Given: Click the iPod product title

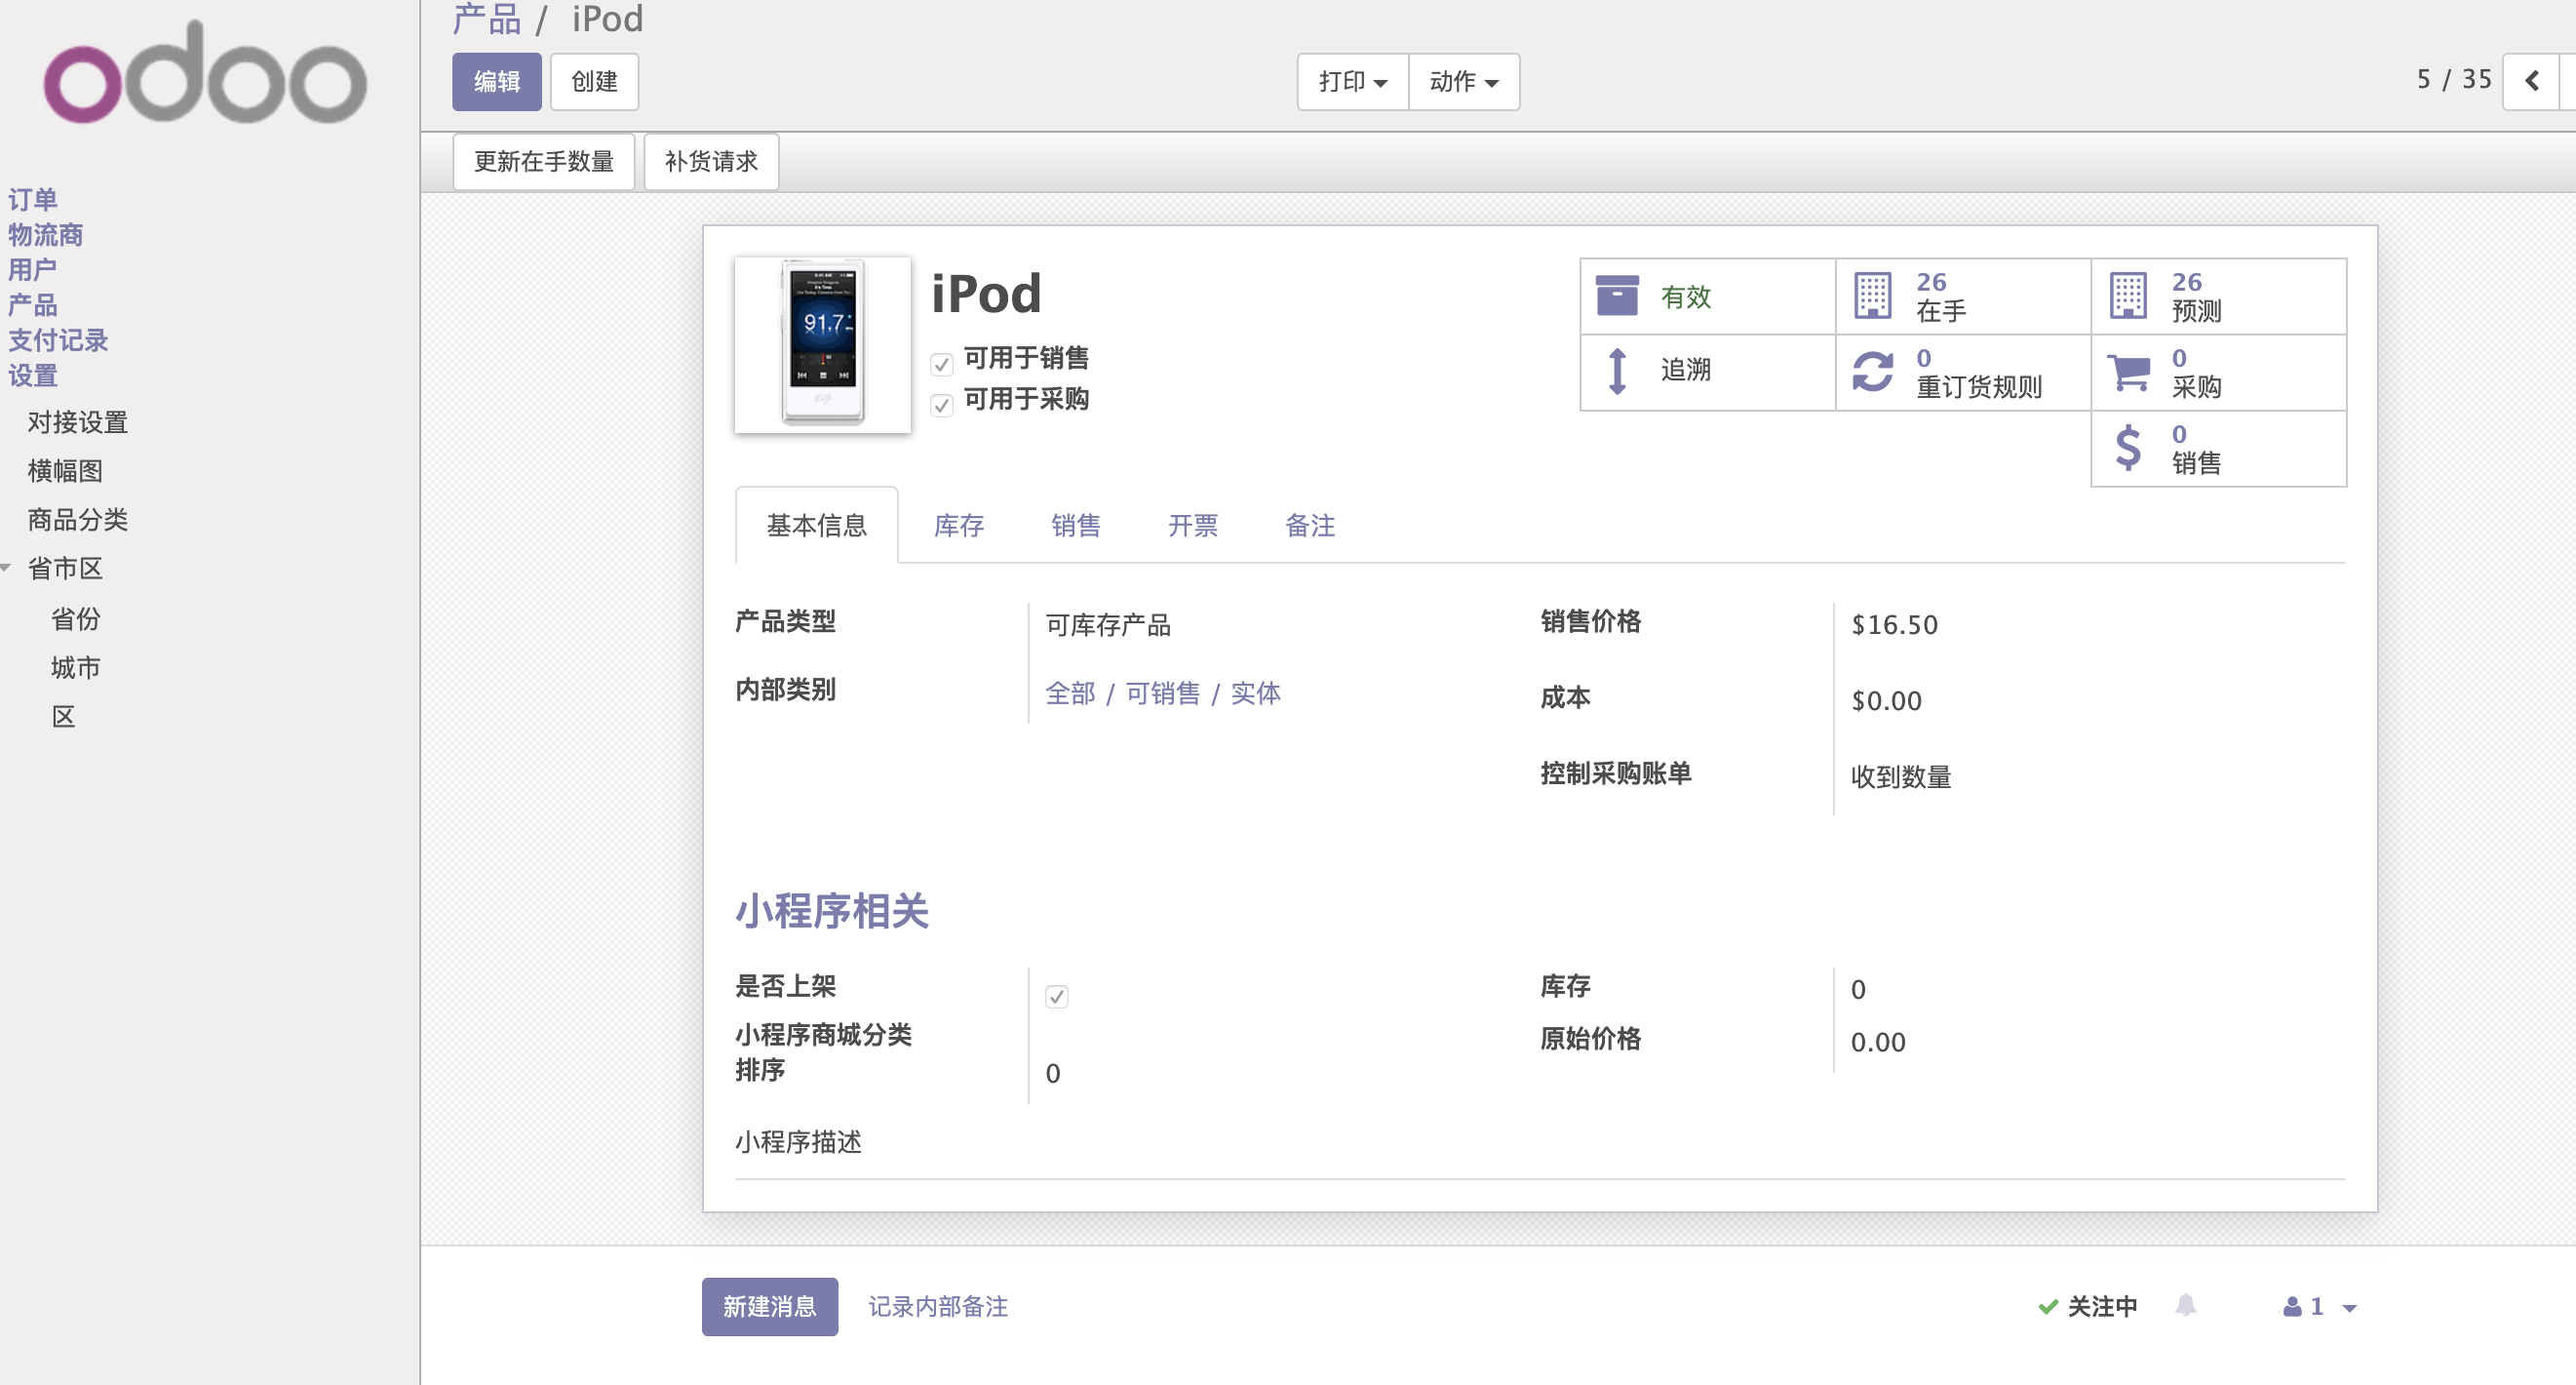Looking at the screenshot, I should [x=986, y=294].
